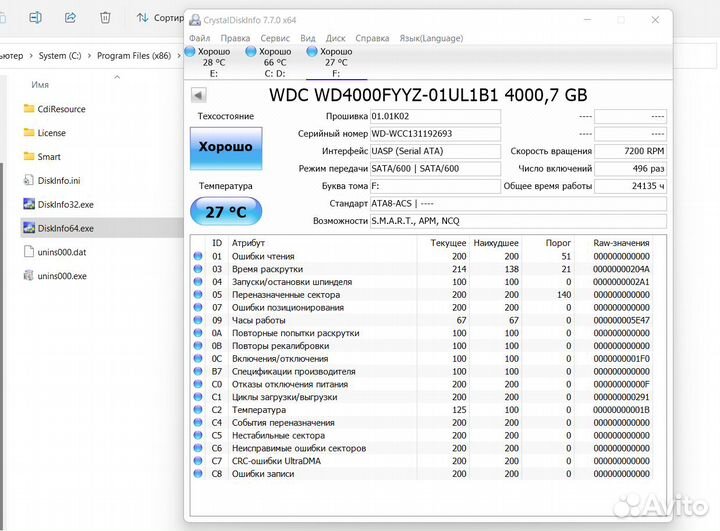
Task: Expand chevron after System (C:) breadcrumb
Action: (x=89, y=56)
